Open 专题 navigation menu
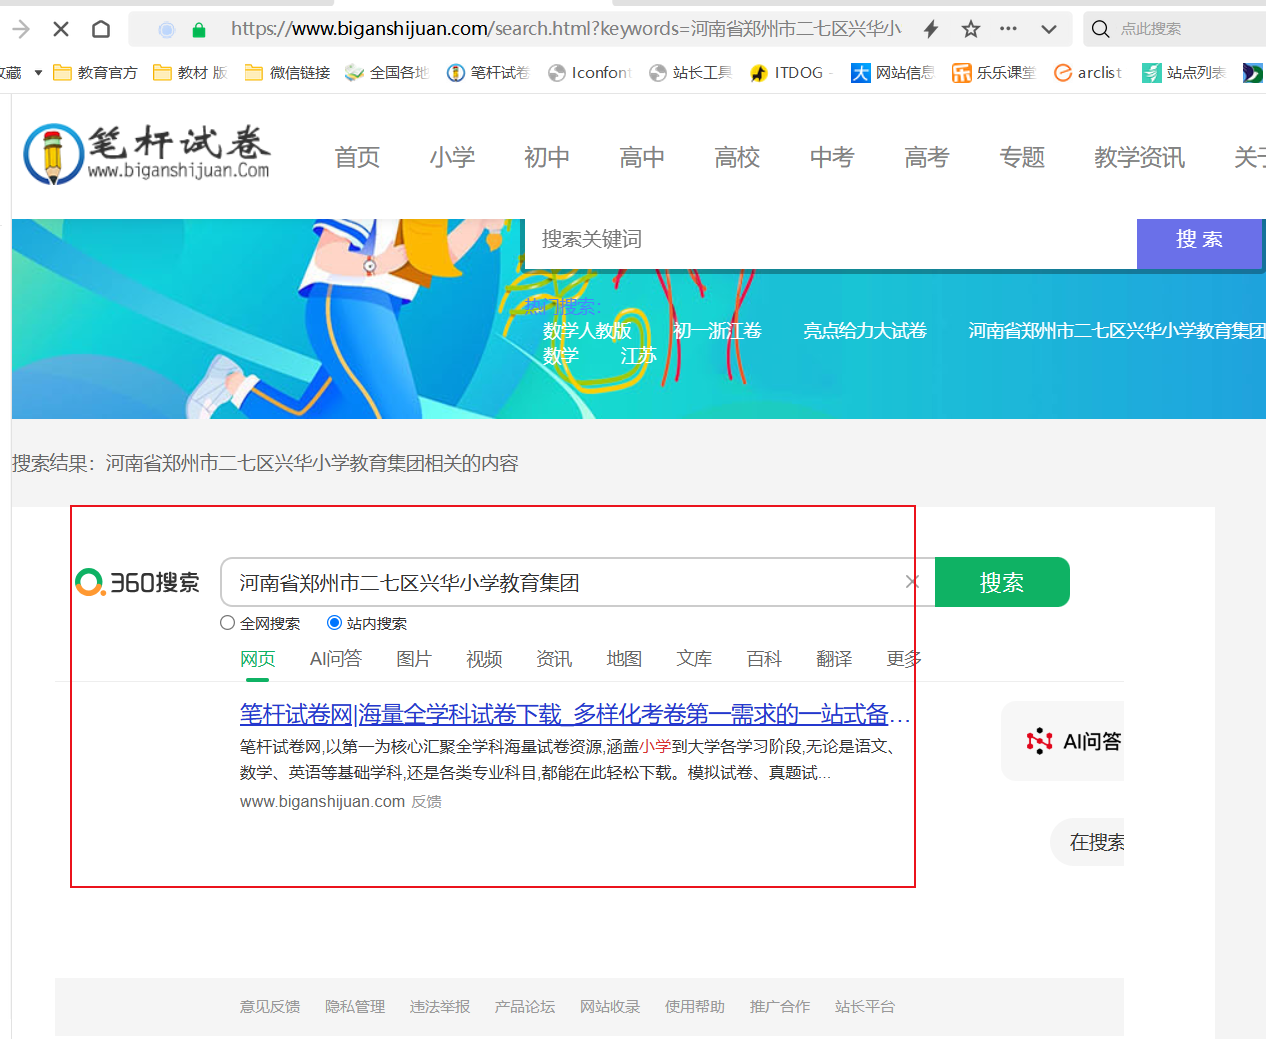This screenshot has height=1039, width=1266. 1022,157
